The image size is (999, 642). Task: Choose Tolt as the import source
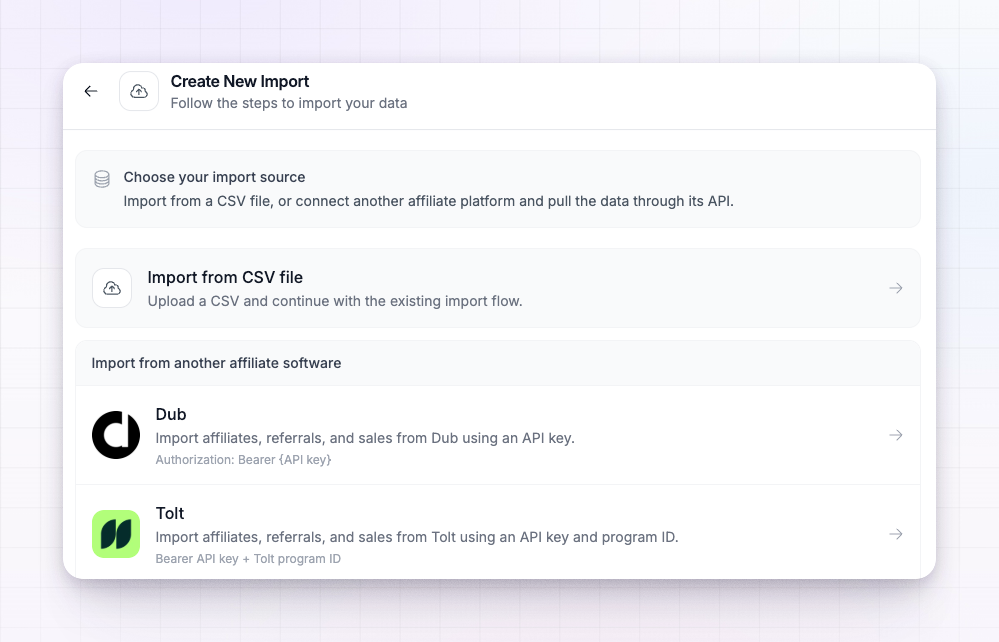(498, 532)
